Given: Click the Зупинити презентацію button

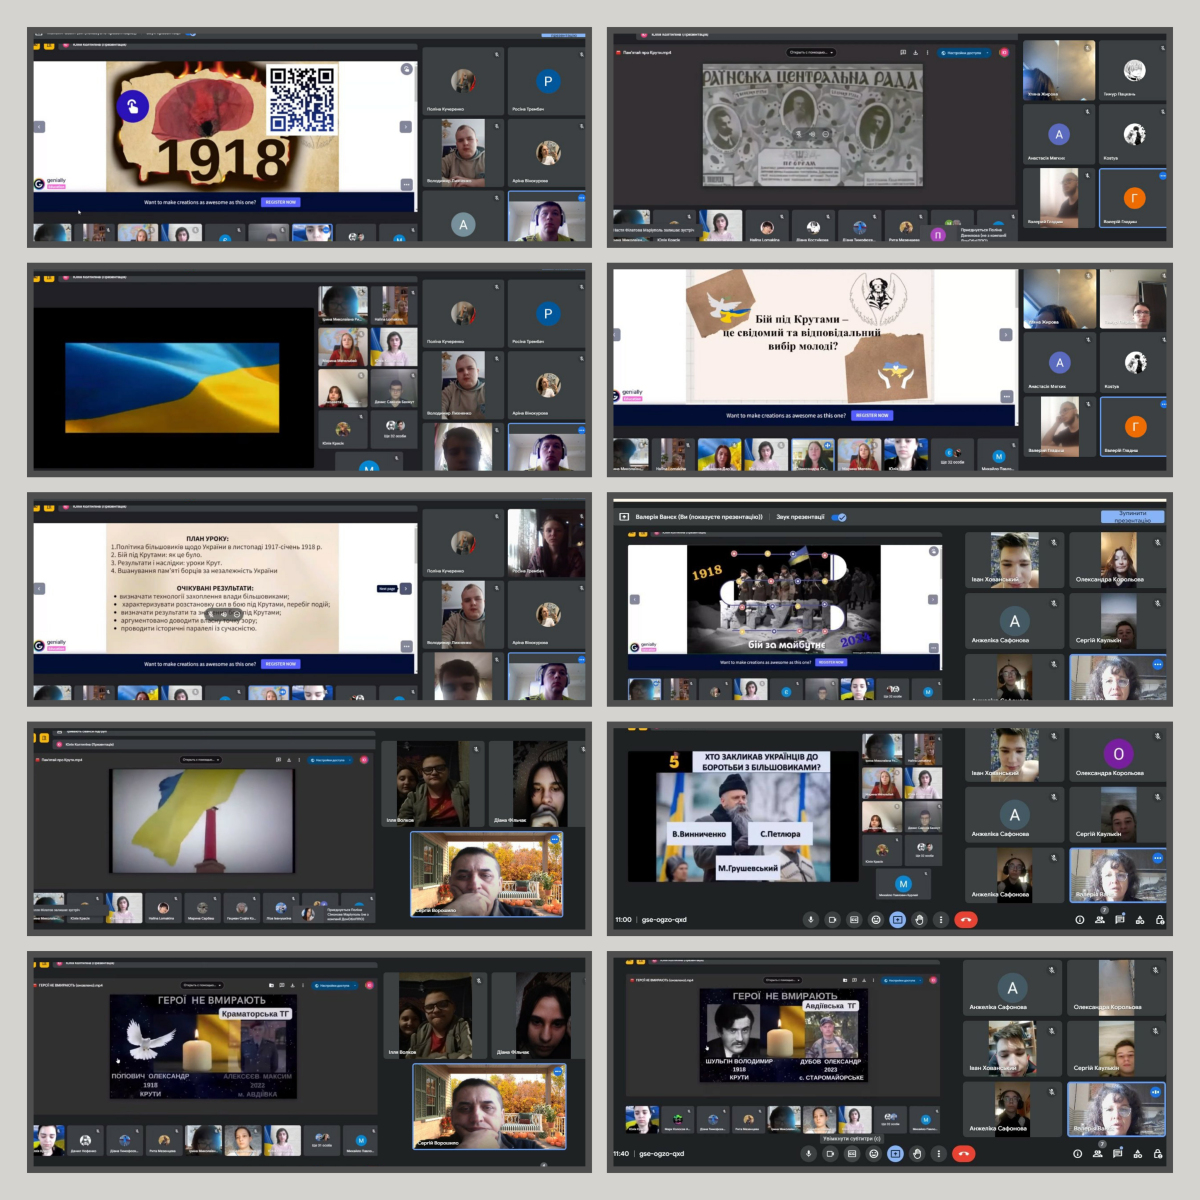Looking at the screenshot, I should tap(1132, 517).
